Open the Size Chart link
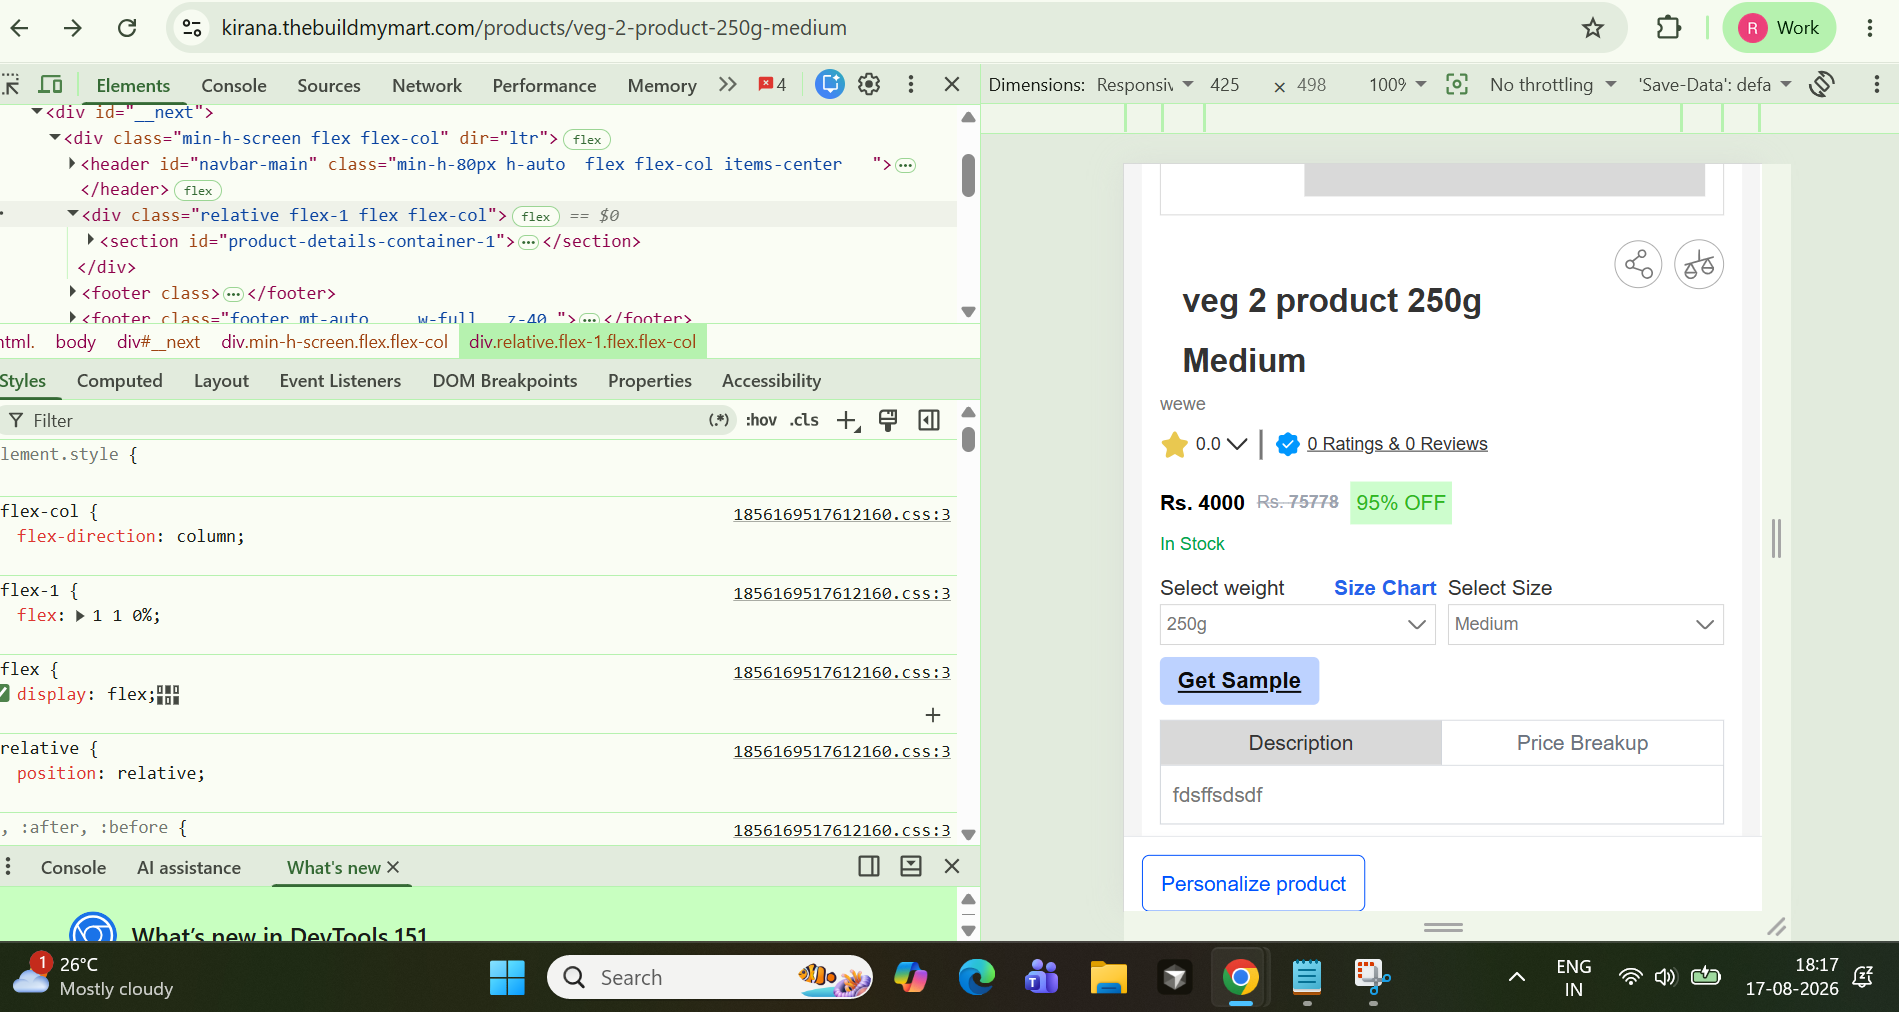Viewport: 1899px width, 1012px height. pos(1385,588)
